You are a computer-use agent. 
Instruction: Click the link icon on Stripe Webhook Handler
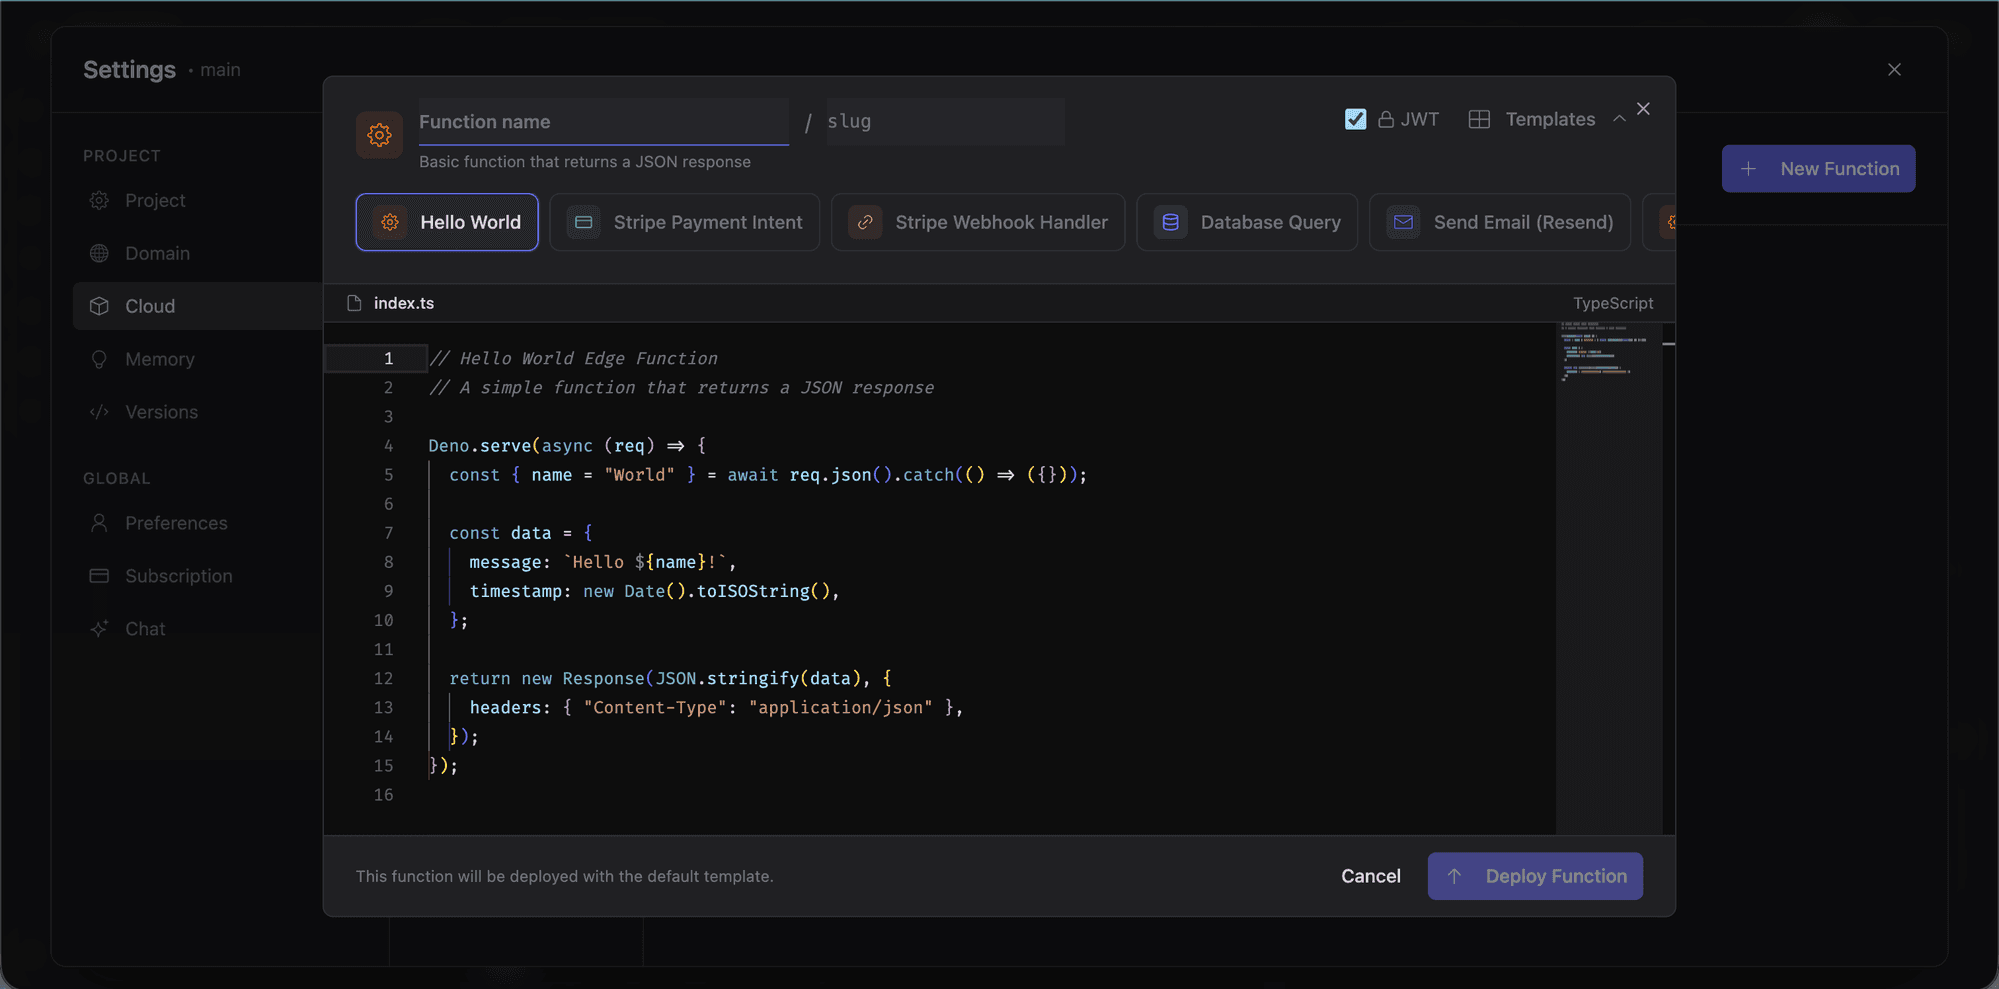tap(864, 222)
